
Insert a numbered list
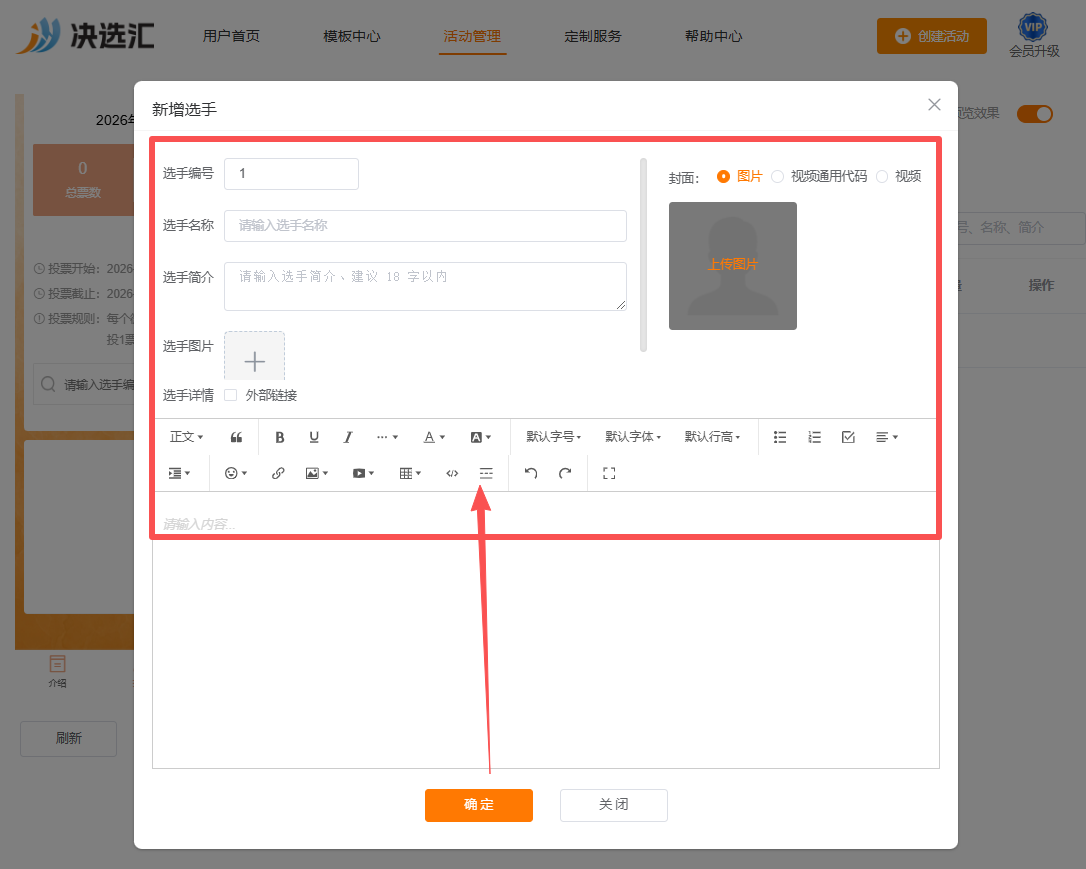pos(814,437)
